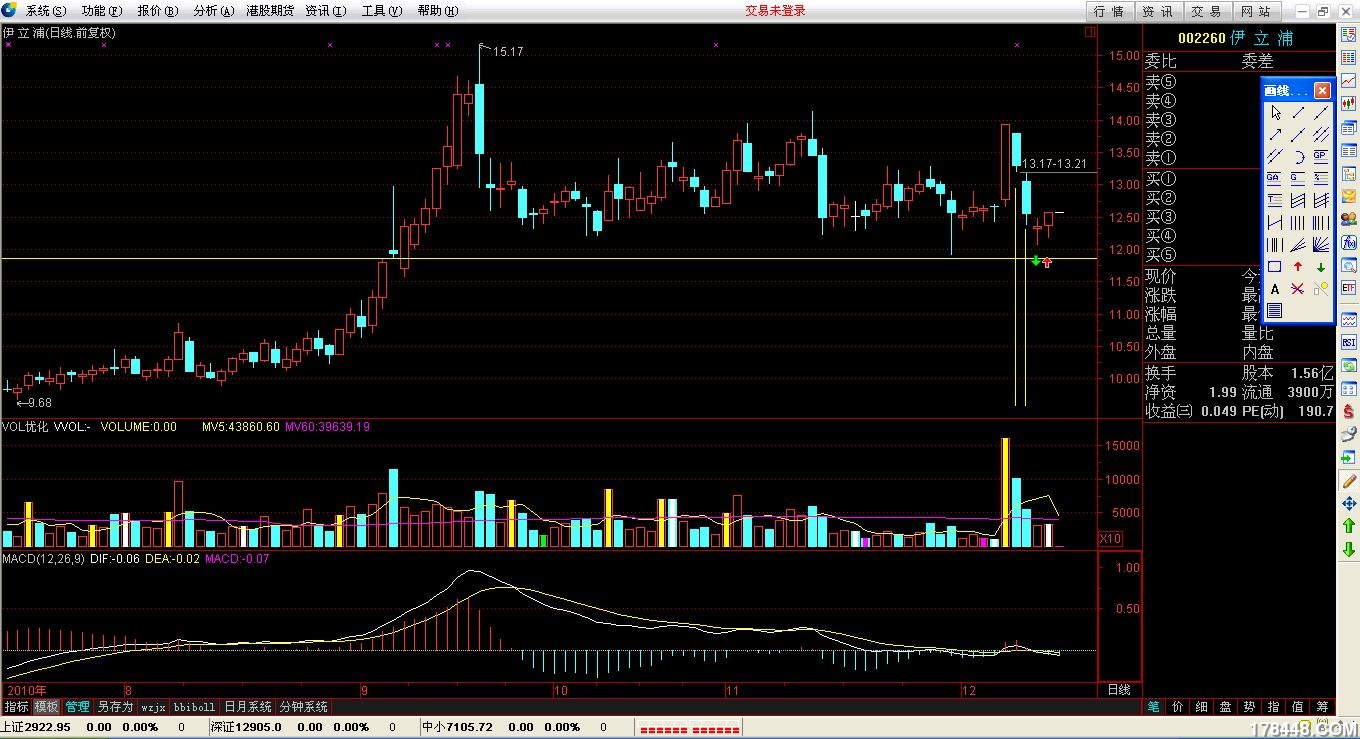This screenshot has width=1360, height=739.
Task: Select the text 'A' annotation tool
Action: point(1275,289)
